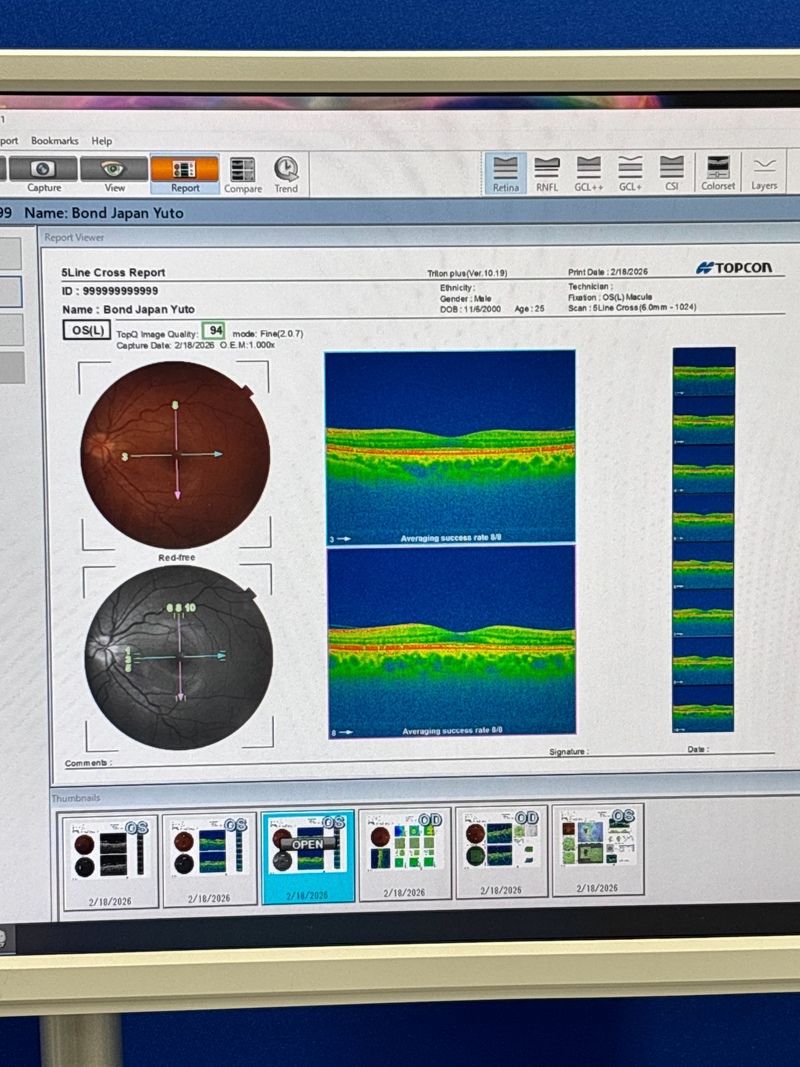800x1067 pixels.
Task: Select the CSI layer display
Action: click(x=672, y=173)
